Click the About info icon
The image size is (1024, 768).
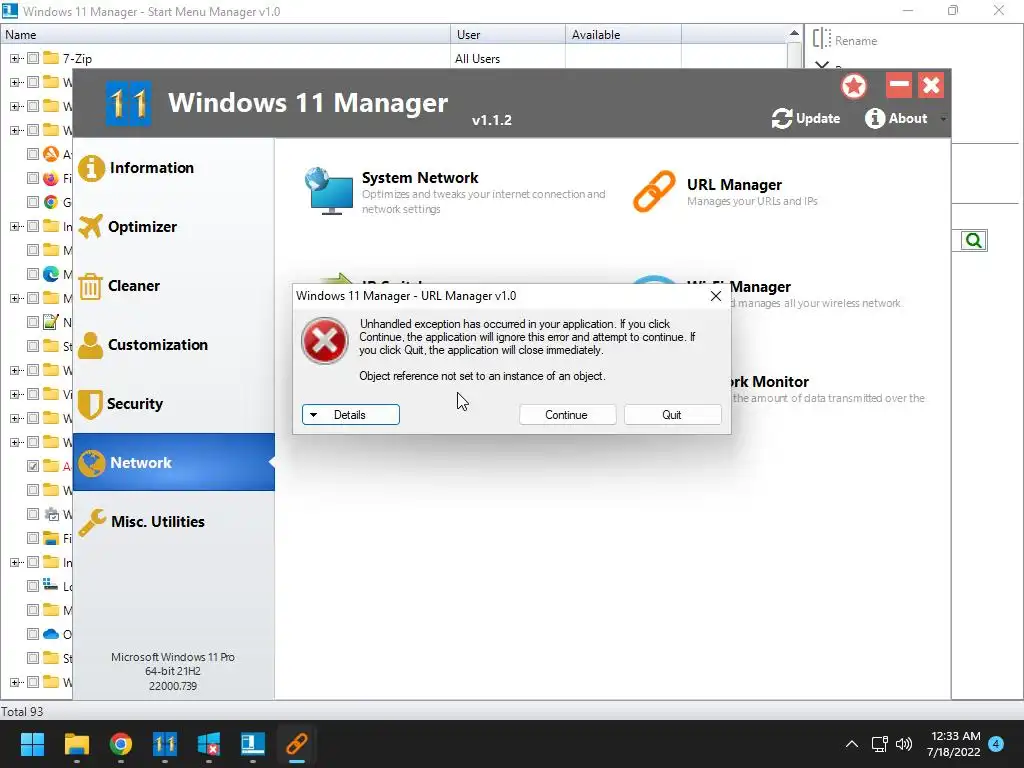coord(875,118)
